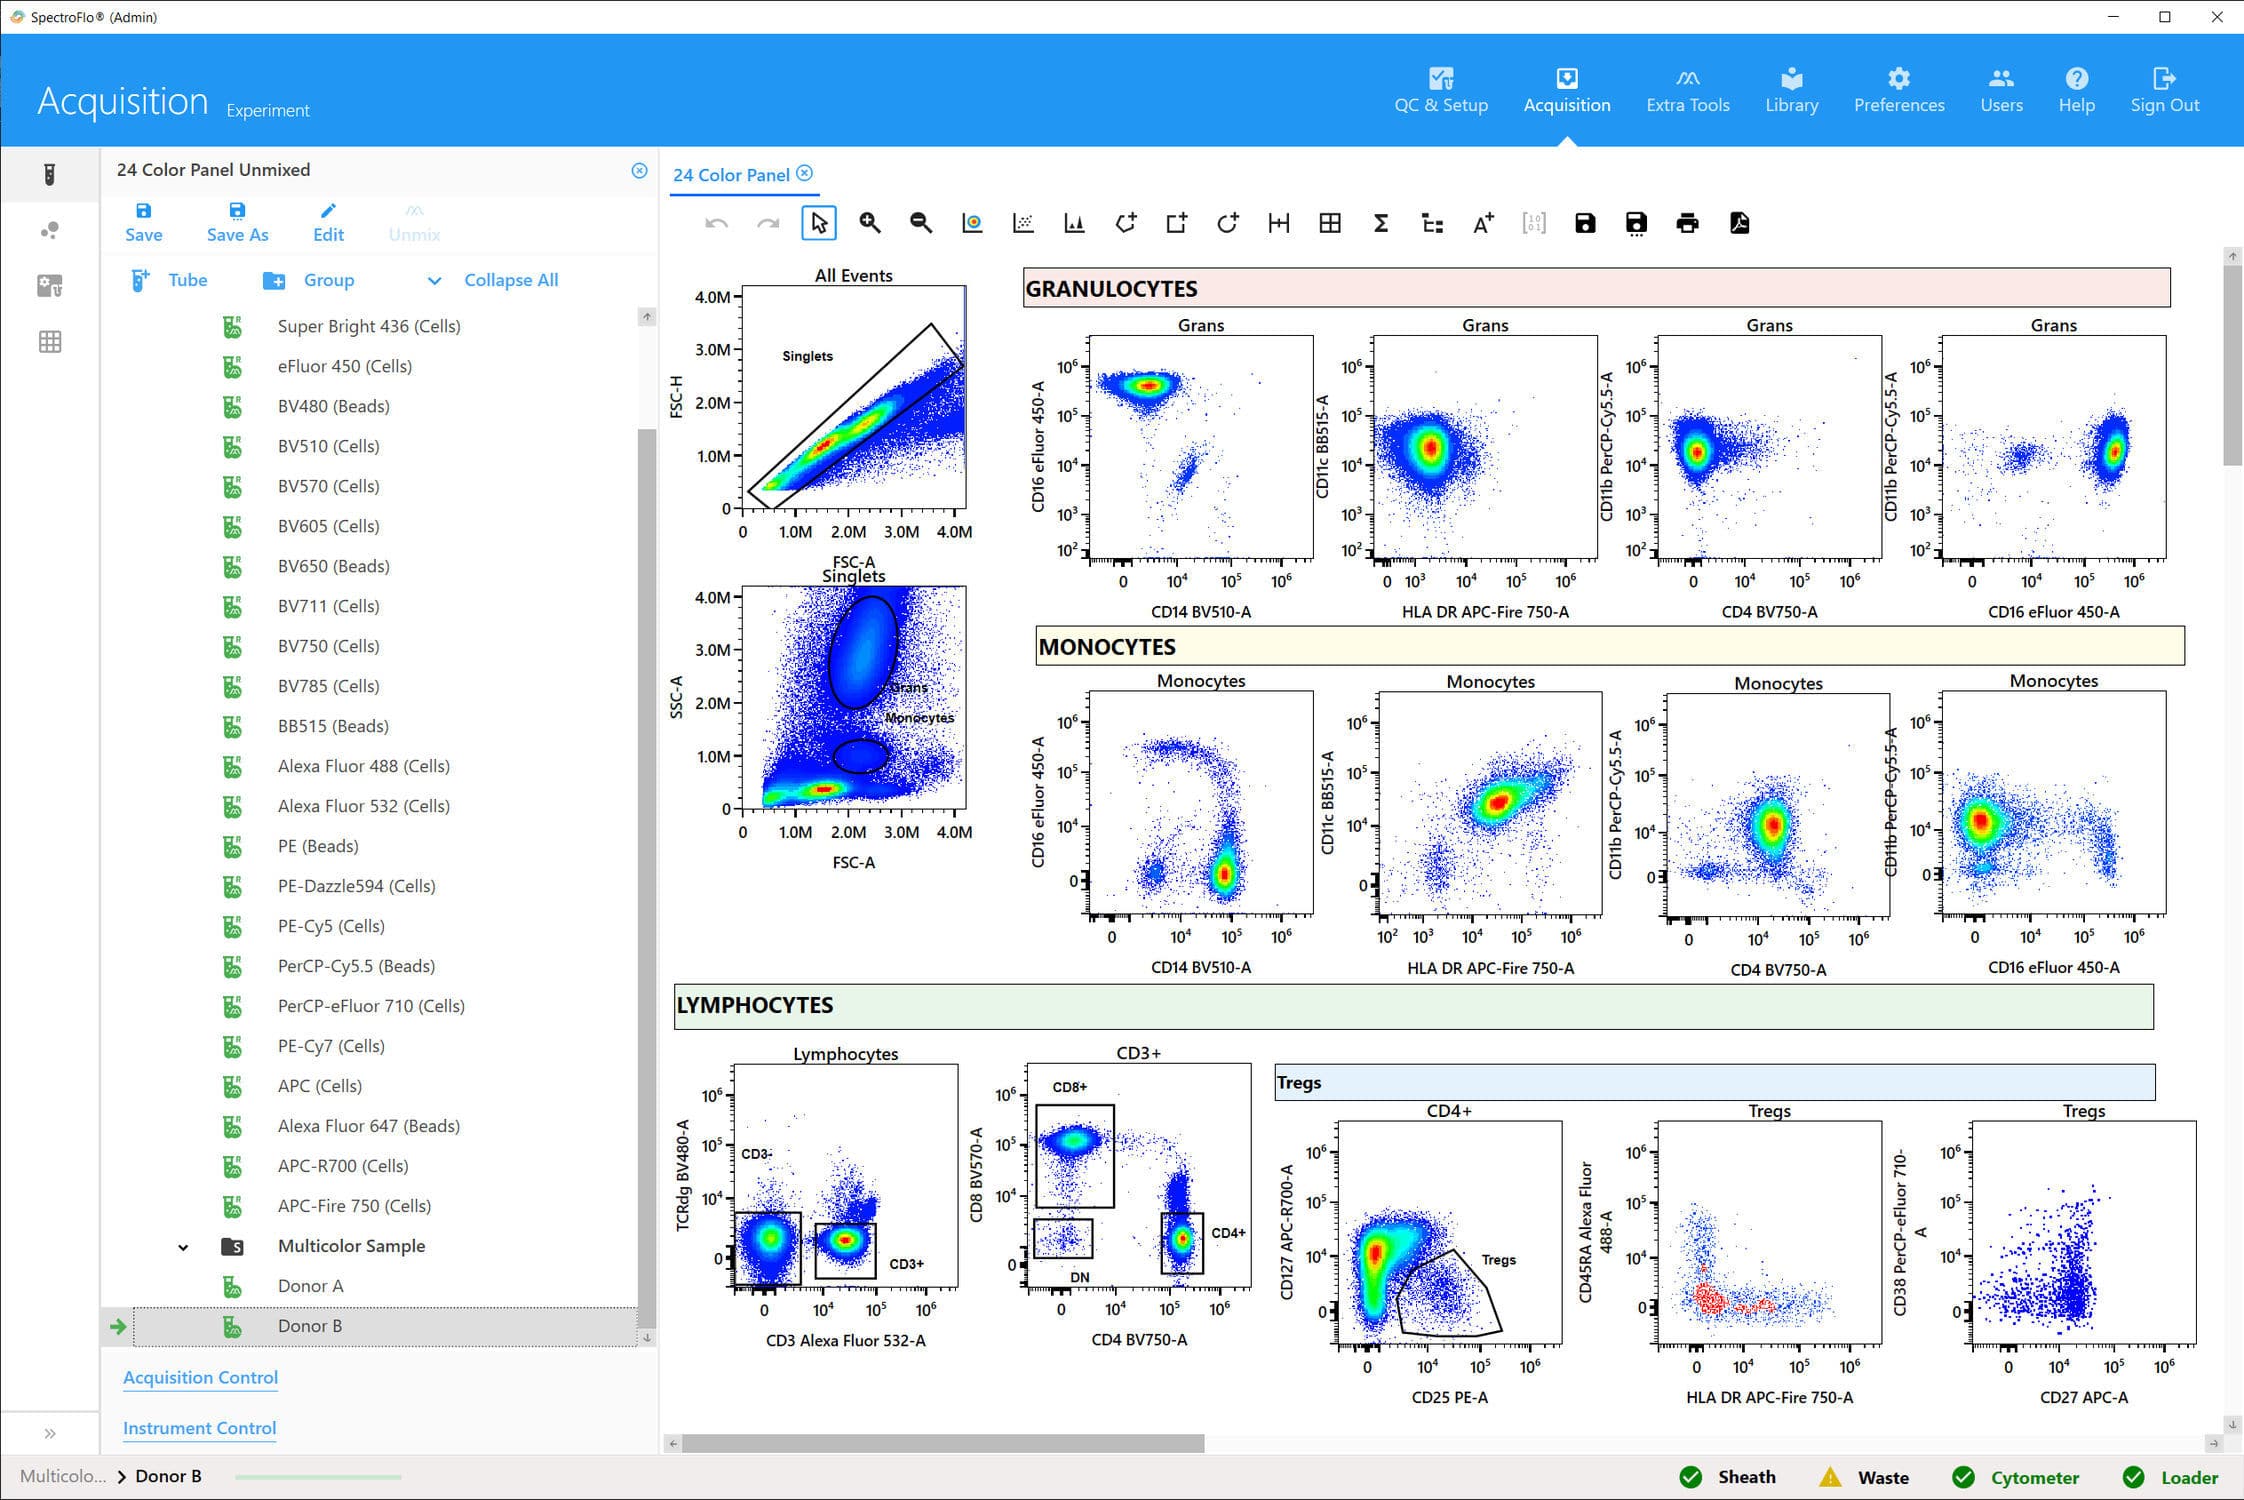Create a new polygon gate
Screen dimensions: 2244x1500
[x=1126, y=223]
